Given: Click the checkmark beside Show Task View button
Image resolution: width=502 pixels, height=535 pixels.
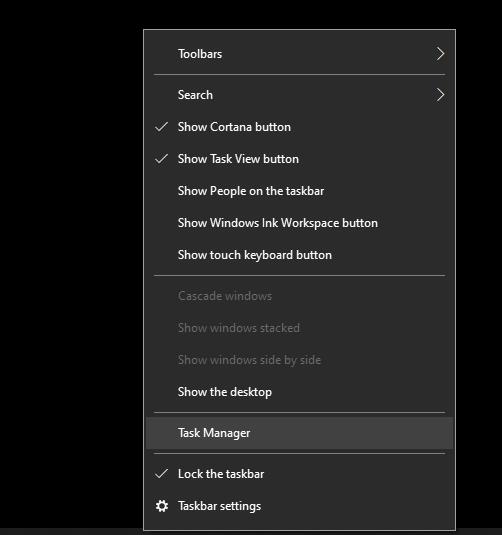Looking at the screenshot, I should [161, 159].
